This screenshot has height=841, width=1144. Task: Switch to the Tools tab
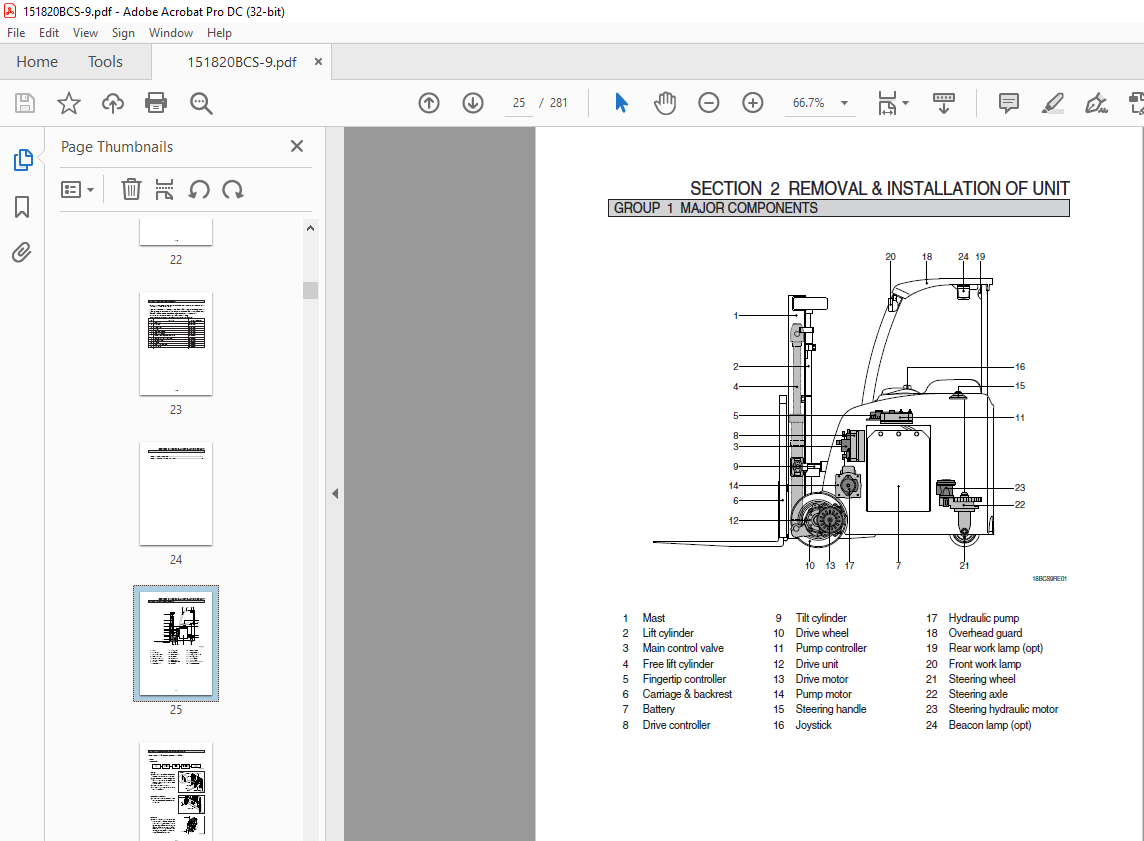(105, 62)
